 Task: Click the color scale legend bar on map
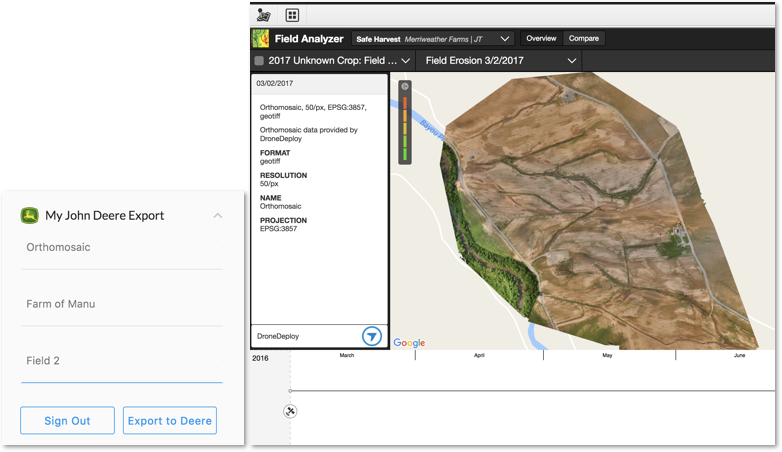(405, 128)
